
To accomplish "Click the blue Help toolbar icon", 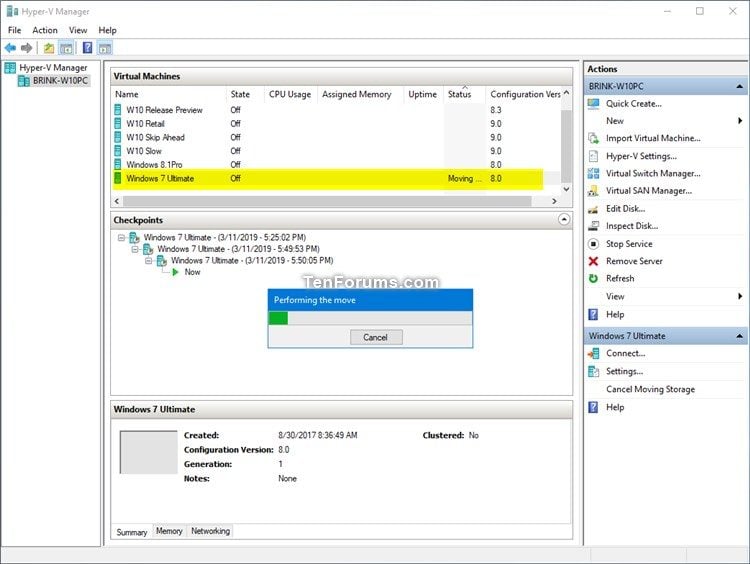I will 88,47.
